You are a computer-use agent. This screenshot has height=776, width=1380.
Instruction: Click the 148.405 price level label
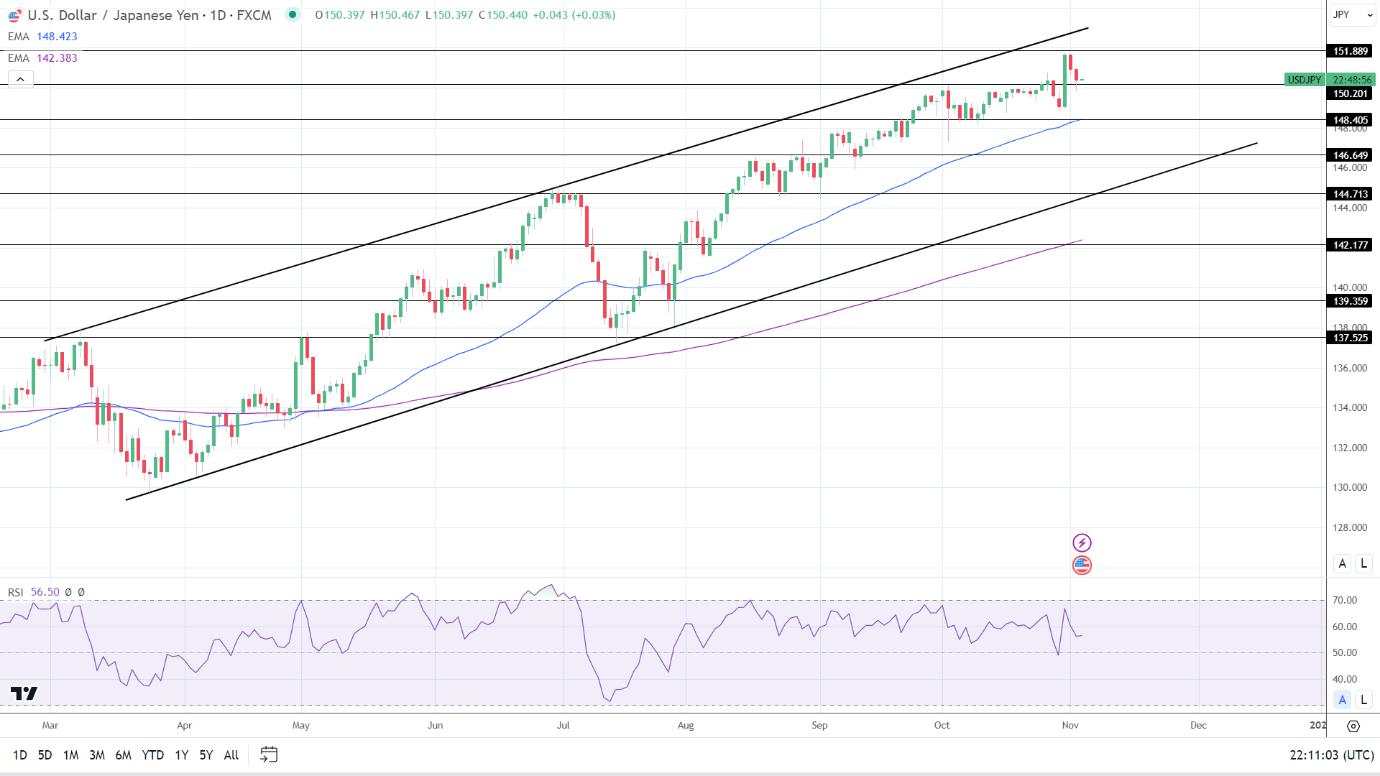tap(1351, 120)
